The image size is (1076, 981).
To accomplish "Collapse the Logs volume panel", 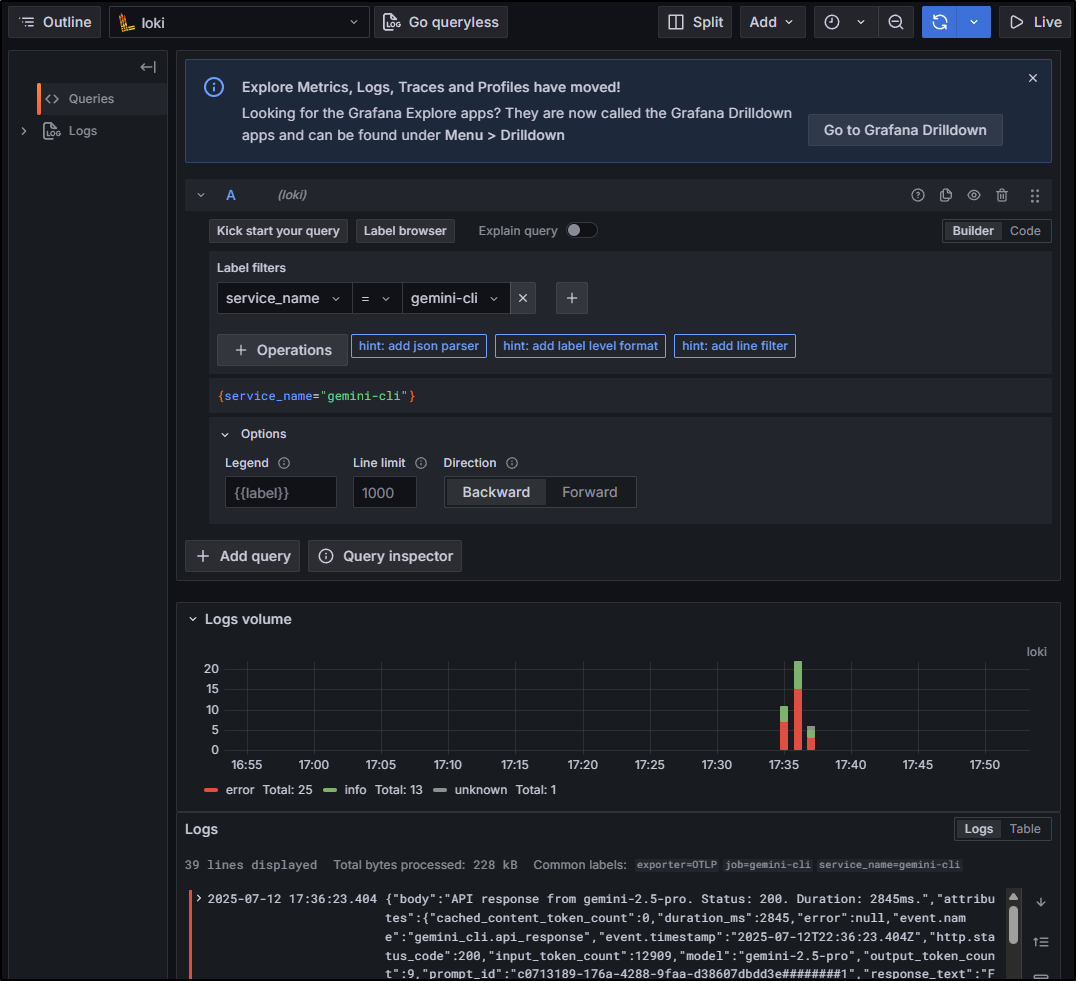I will click(x=193, y=619).
